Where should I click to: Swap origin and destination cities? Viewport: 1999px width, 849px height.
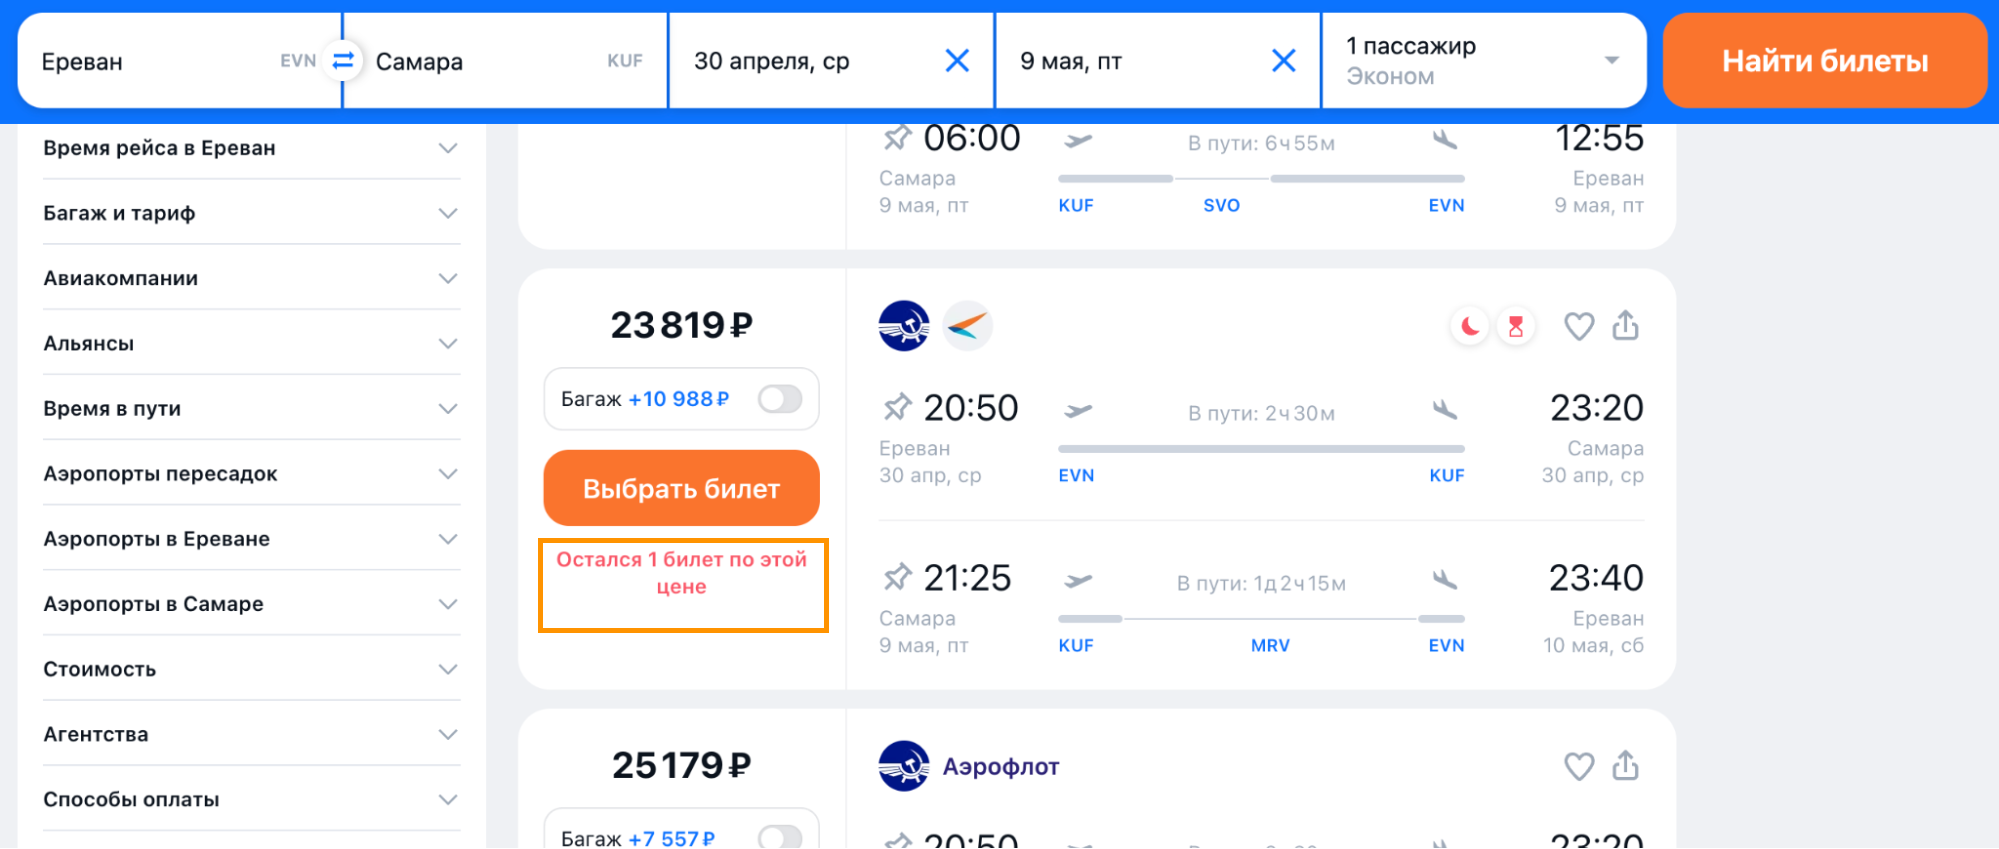coord(343,61)
